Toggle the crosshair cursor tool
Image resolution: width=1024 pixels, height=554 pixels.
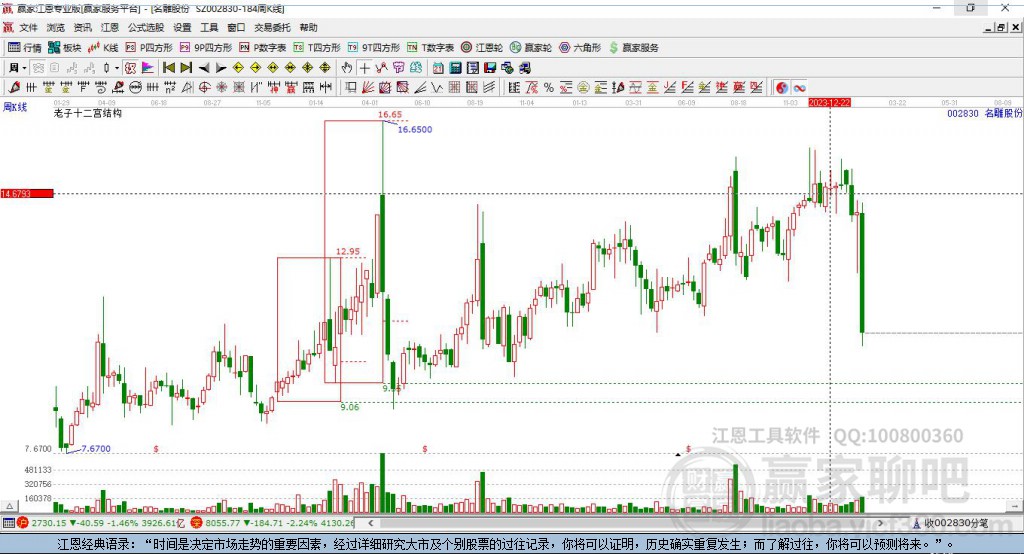[x=364, y=68]
